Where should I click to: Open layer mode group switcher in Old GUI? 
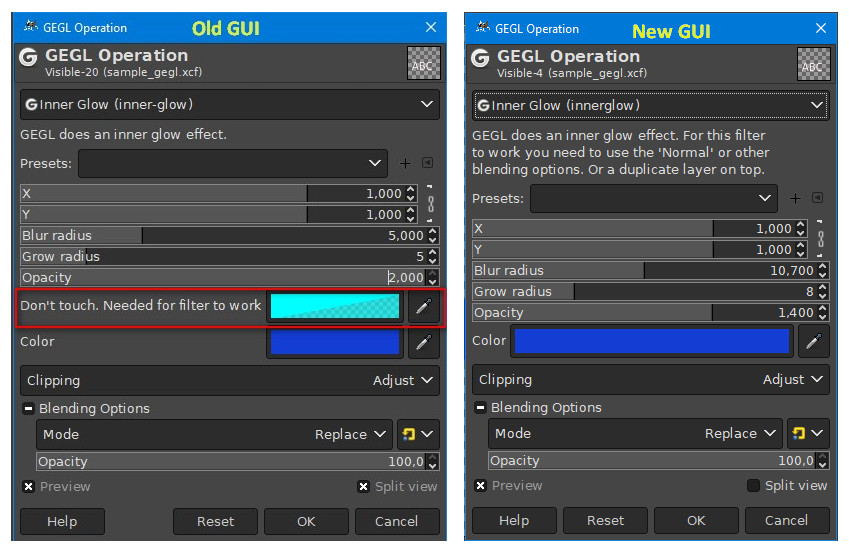click(x=418, y=434)
